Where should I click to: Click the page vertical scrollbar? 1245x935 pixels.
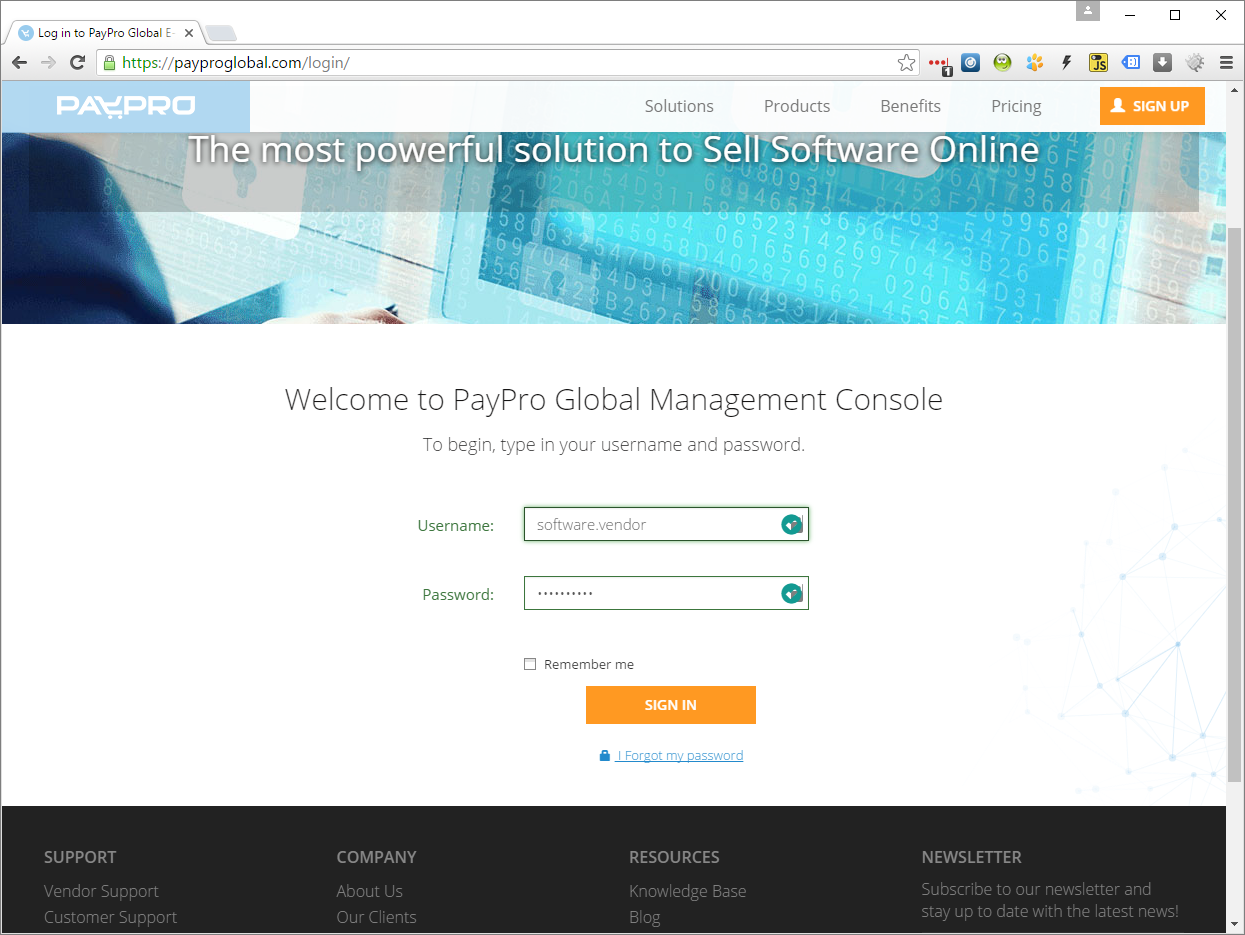pyautogui.click(x=1235, y=506)
